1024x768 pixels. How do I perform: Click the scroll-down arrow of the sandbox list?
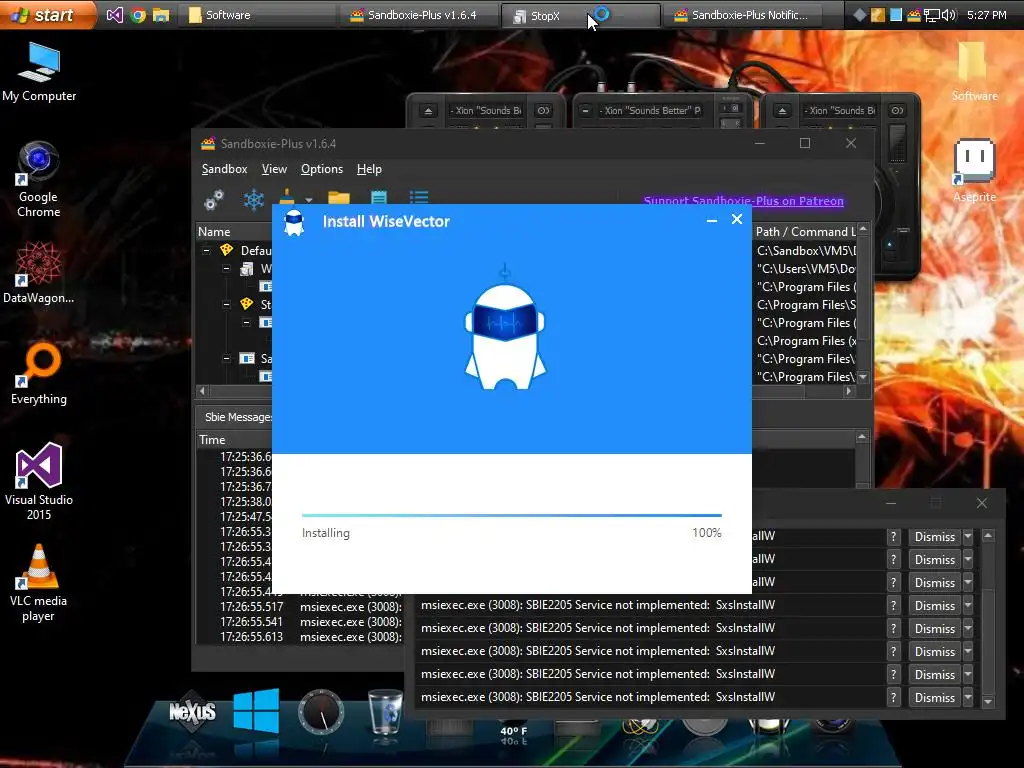click(x=863, y=377)
